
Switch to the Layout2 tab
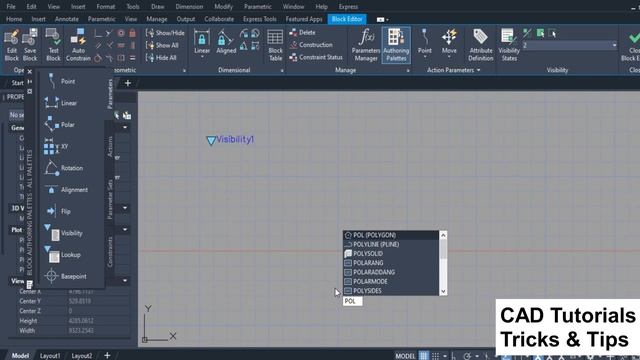pos(82,356)
